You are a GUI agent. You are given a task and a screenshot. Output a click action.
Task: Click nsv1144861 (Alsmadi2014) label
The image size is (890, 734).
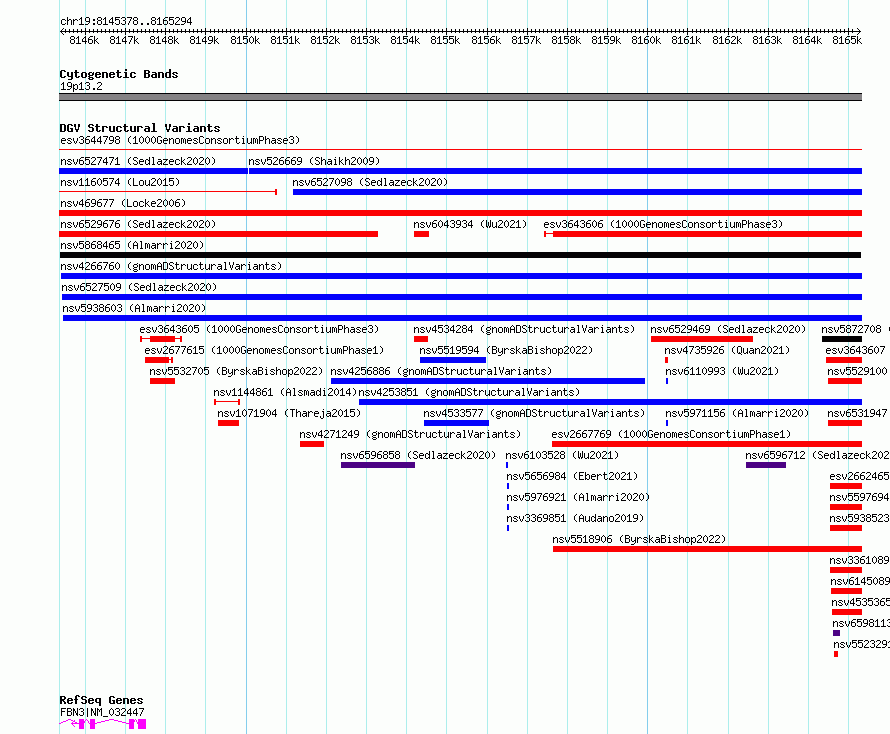click(285, 392)
